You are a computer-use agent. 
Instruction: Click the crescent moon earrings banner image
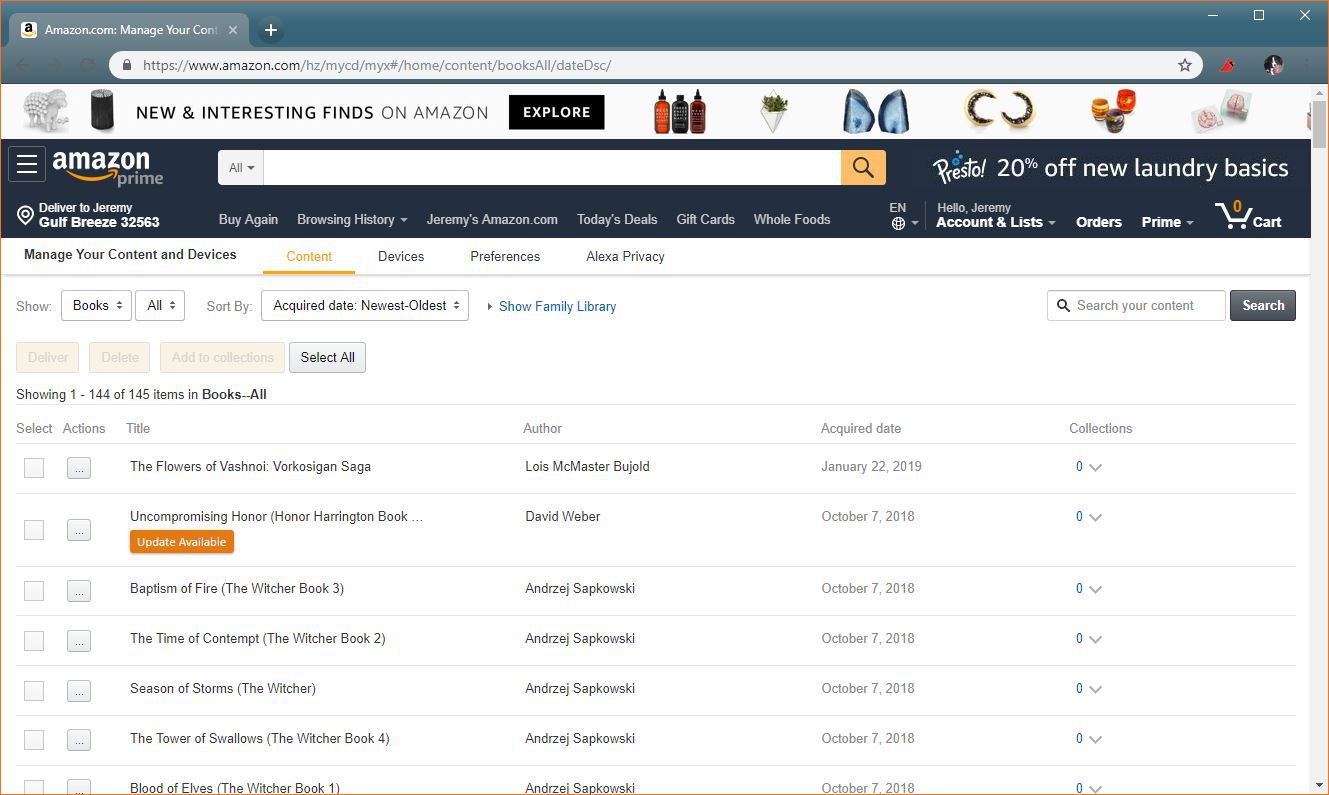pyautogui.click(x=999, y=109)
